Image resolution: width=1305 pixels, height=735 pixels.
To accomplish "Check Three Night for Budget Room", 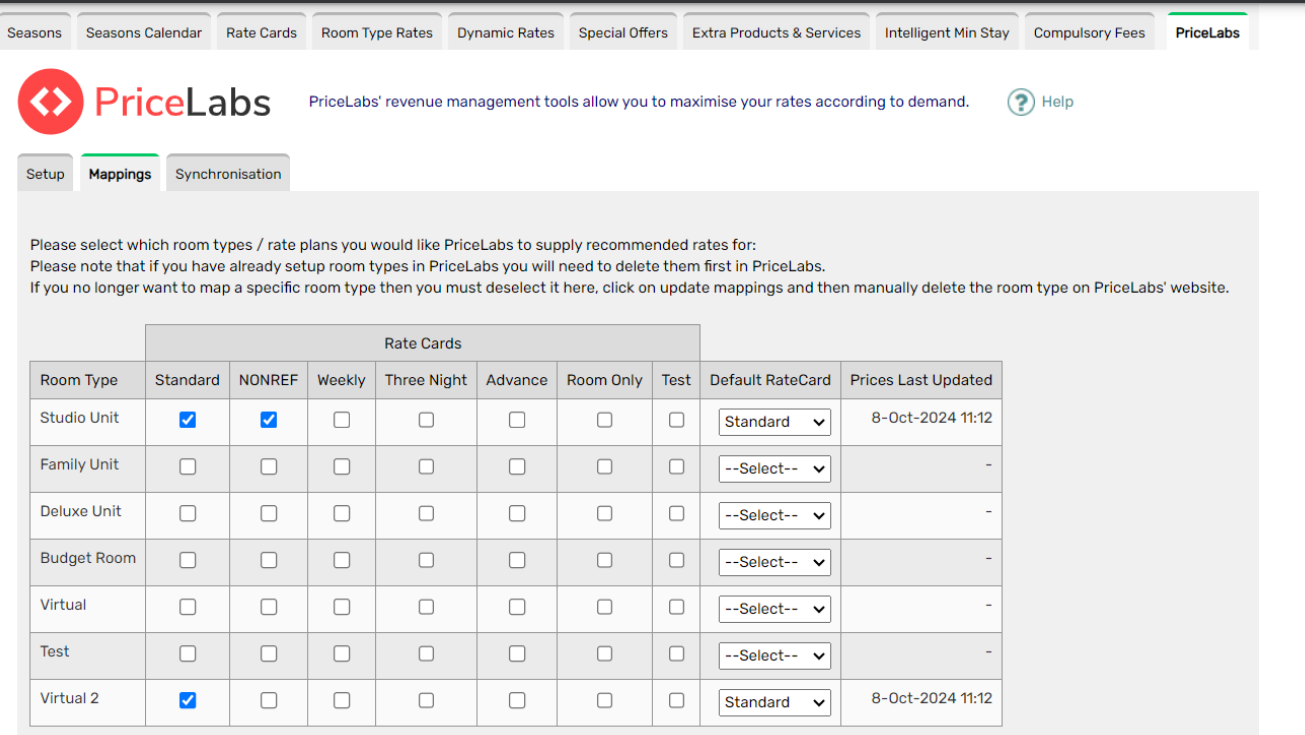I will coord(426,561).
